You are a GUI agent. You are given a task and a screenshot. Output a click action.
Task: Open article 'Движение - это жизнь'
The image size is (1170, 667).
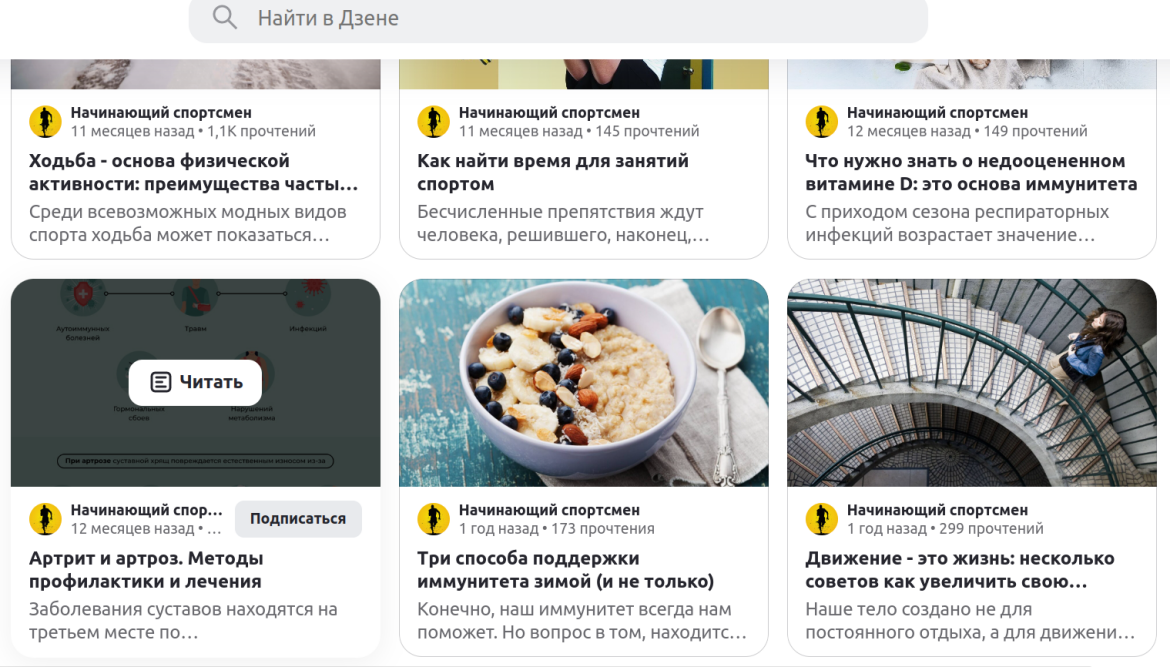click(959, 570)
